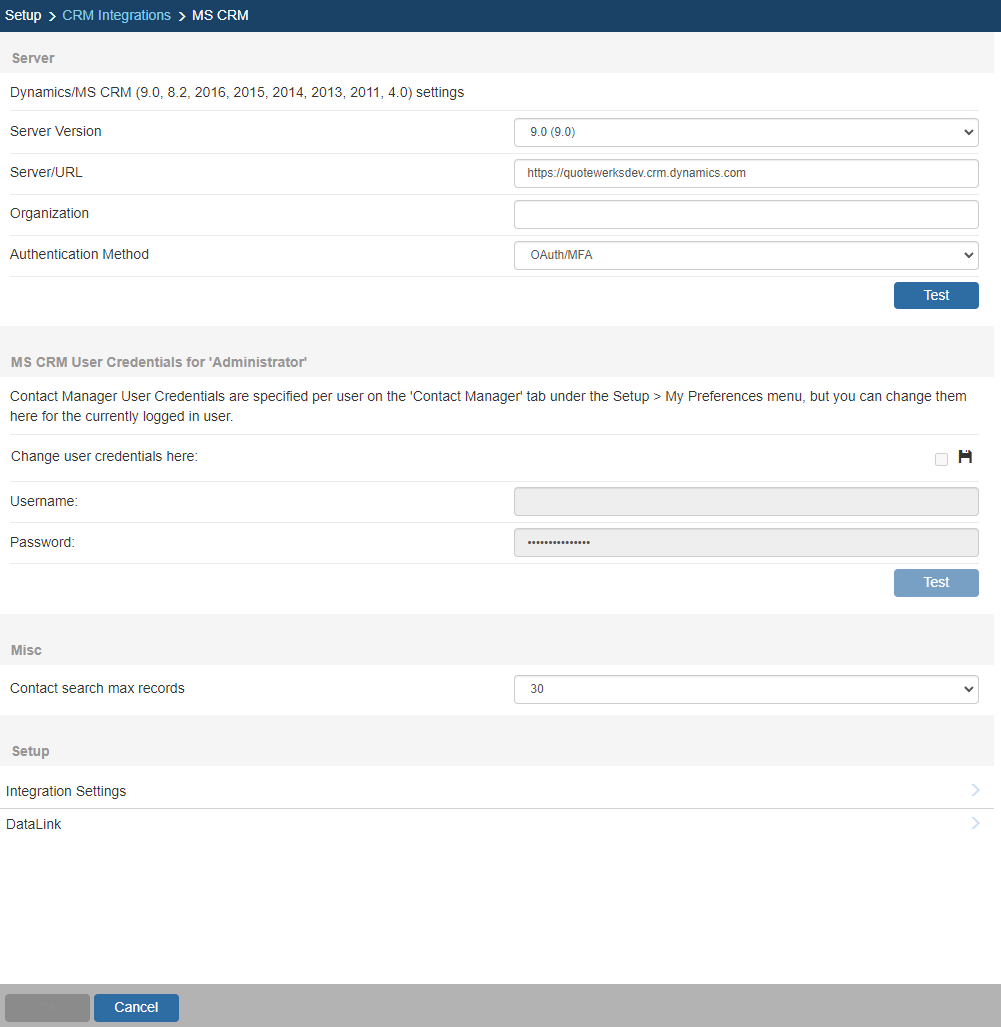Click MS CRM breadcrumb text
Screen dimensions: 1001x1027
click(220, 15)
